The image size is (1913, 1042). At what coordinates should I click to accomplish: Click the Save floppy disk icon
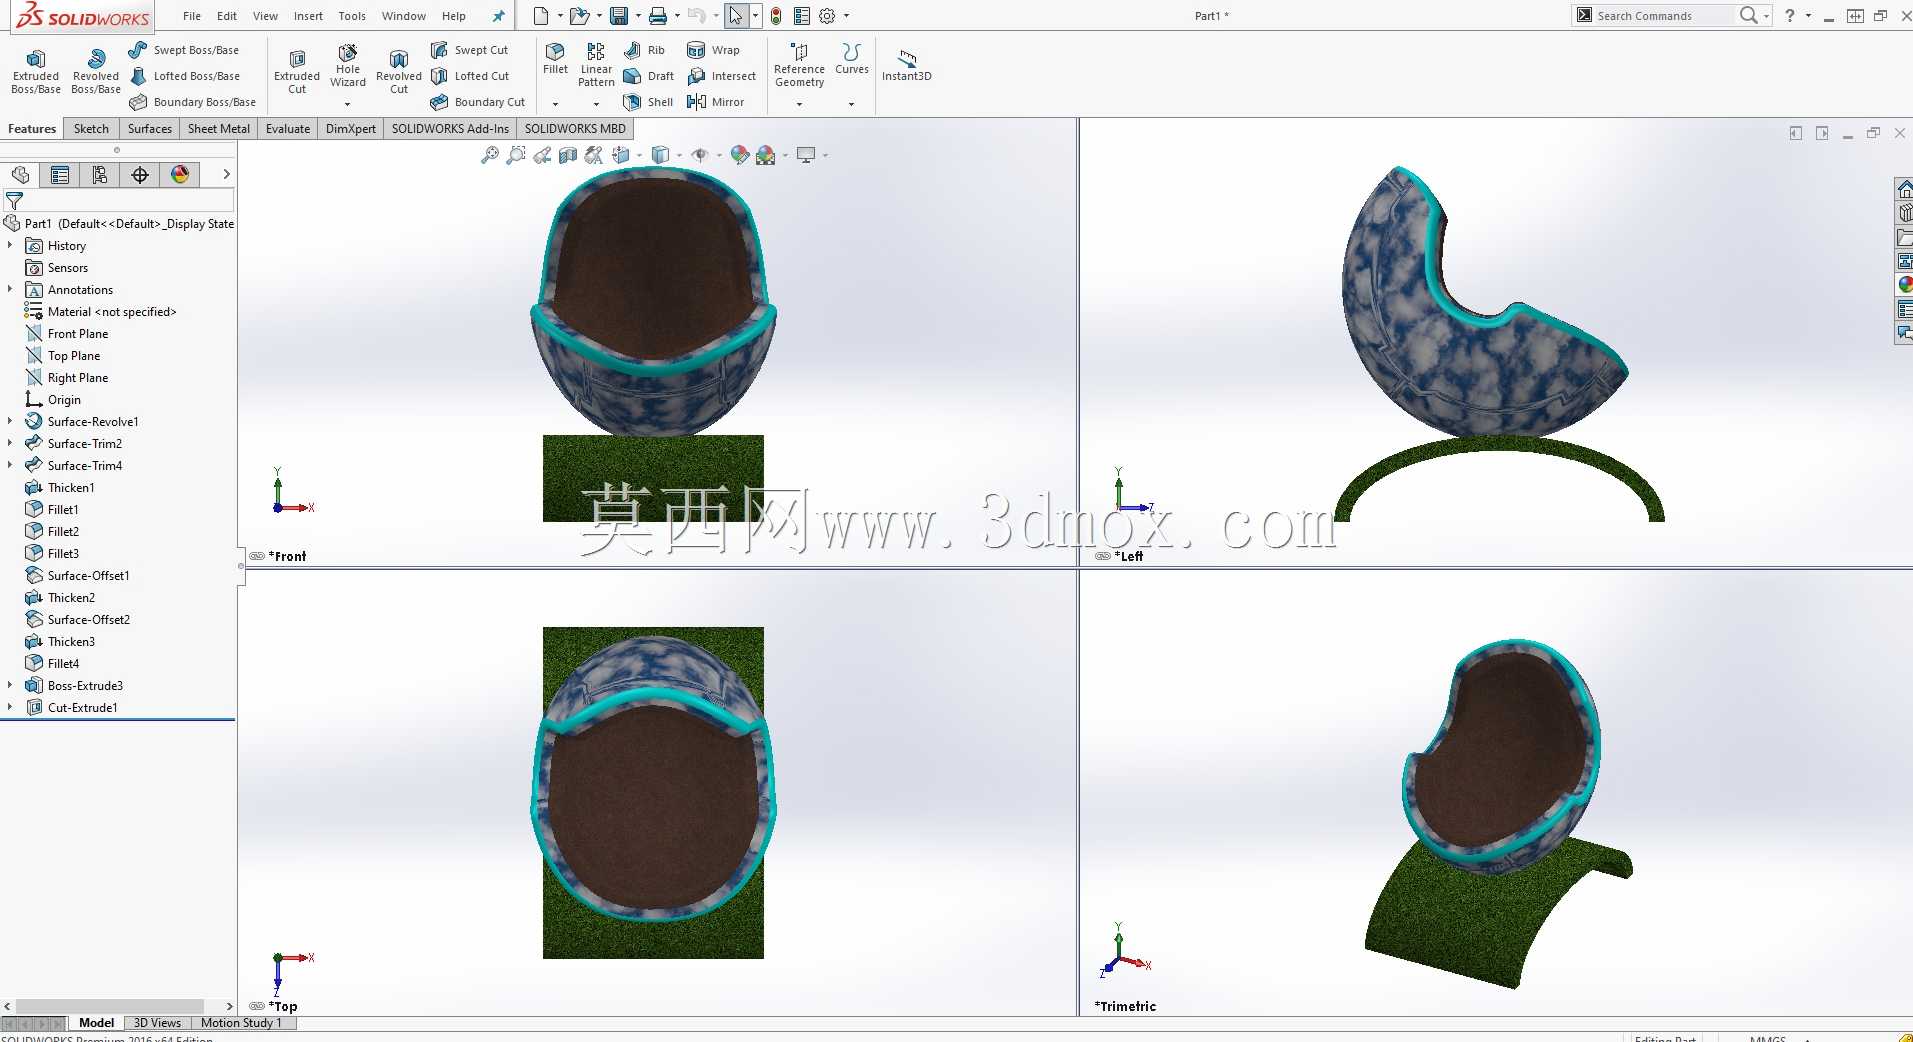(x=619, y=16)
